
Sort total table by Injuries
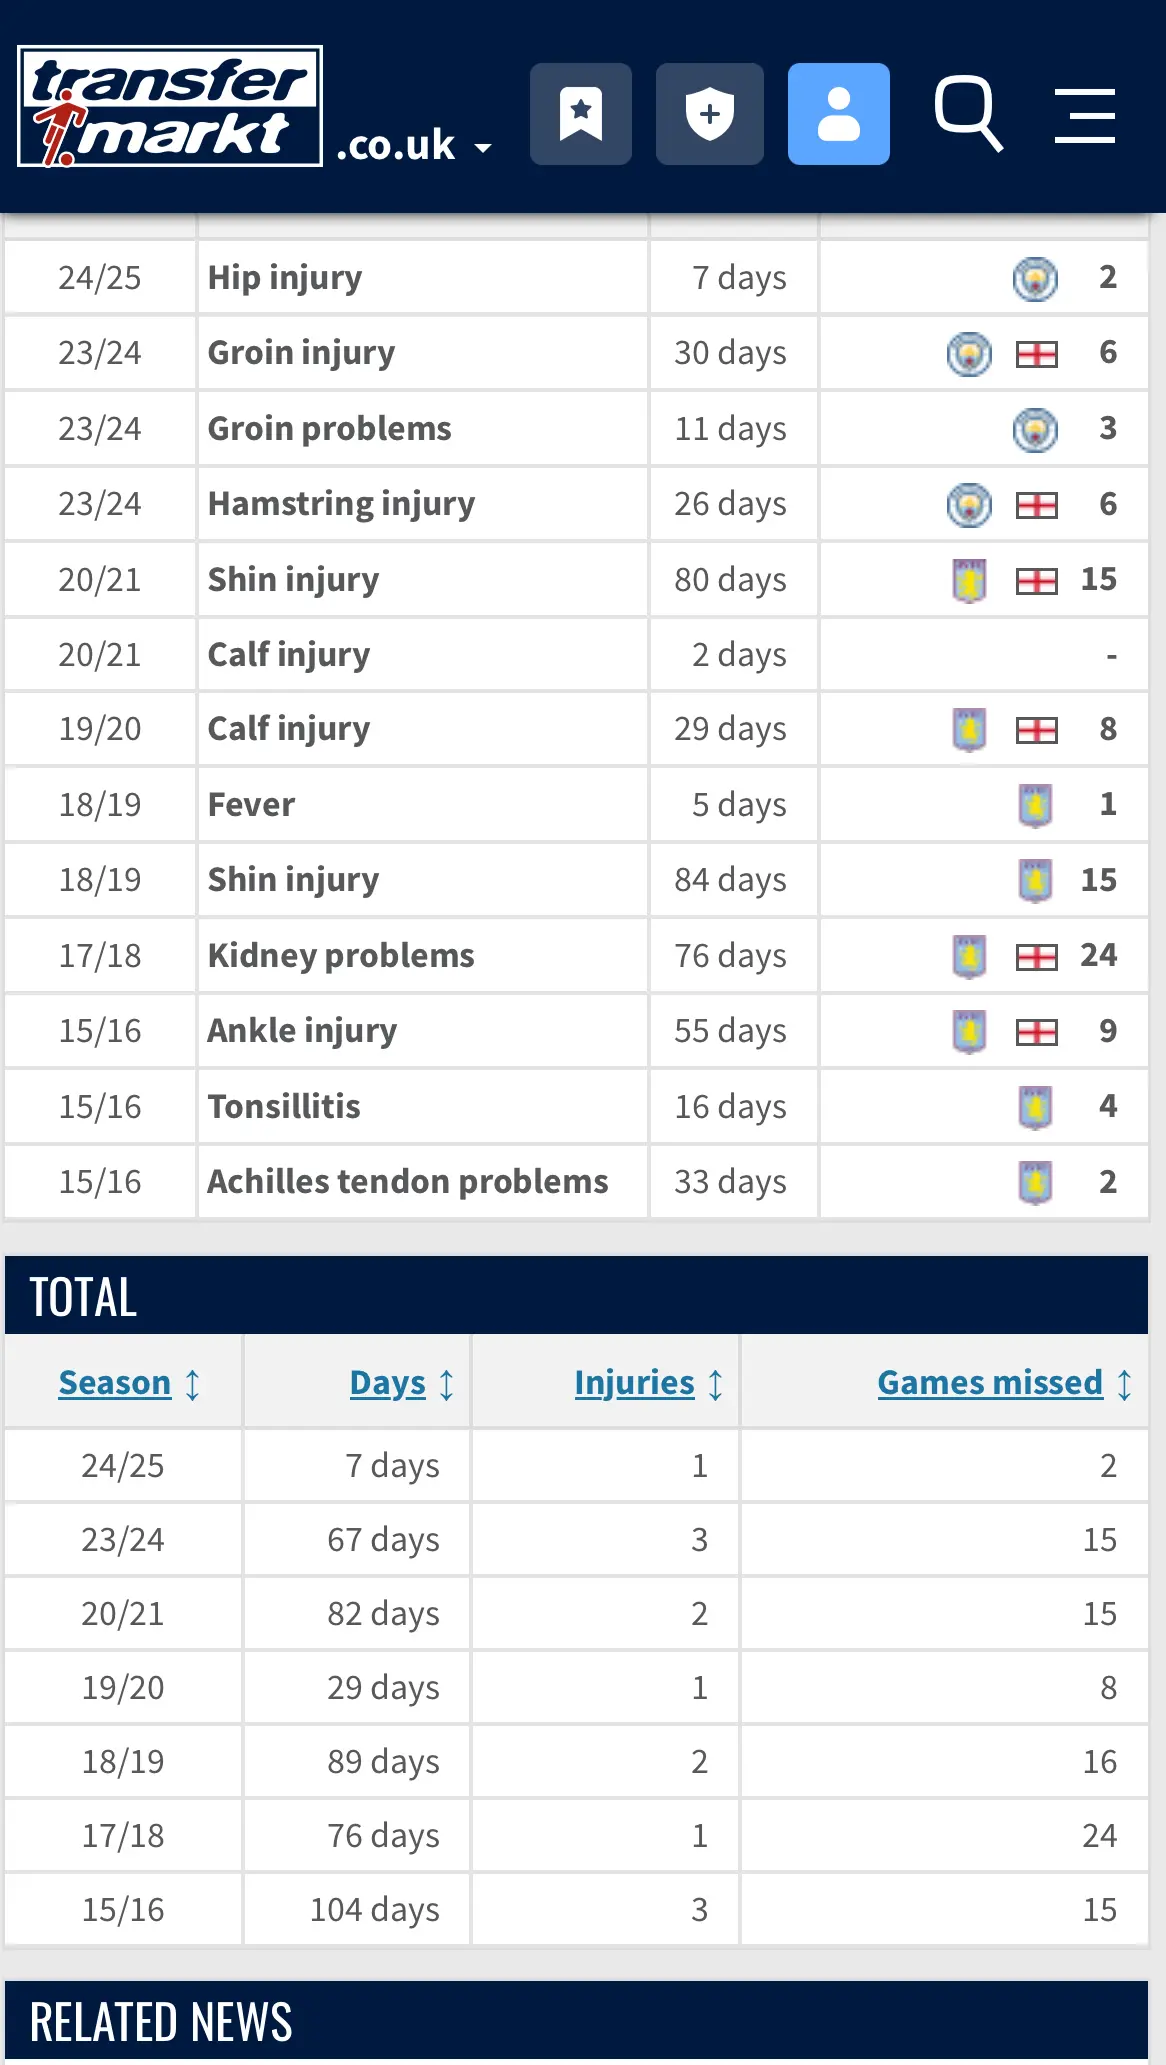click(634, 1383)
